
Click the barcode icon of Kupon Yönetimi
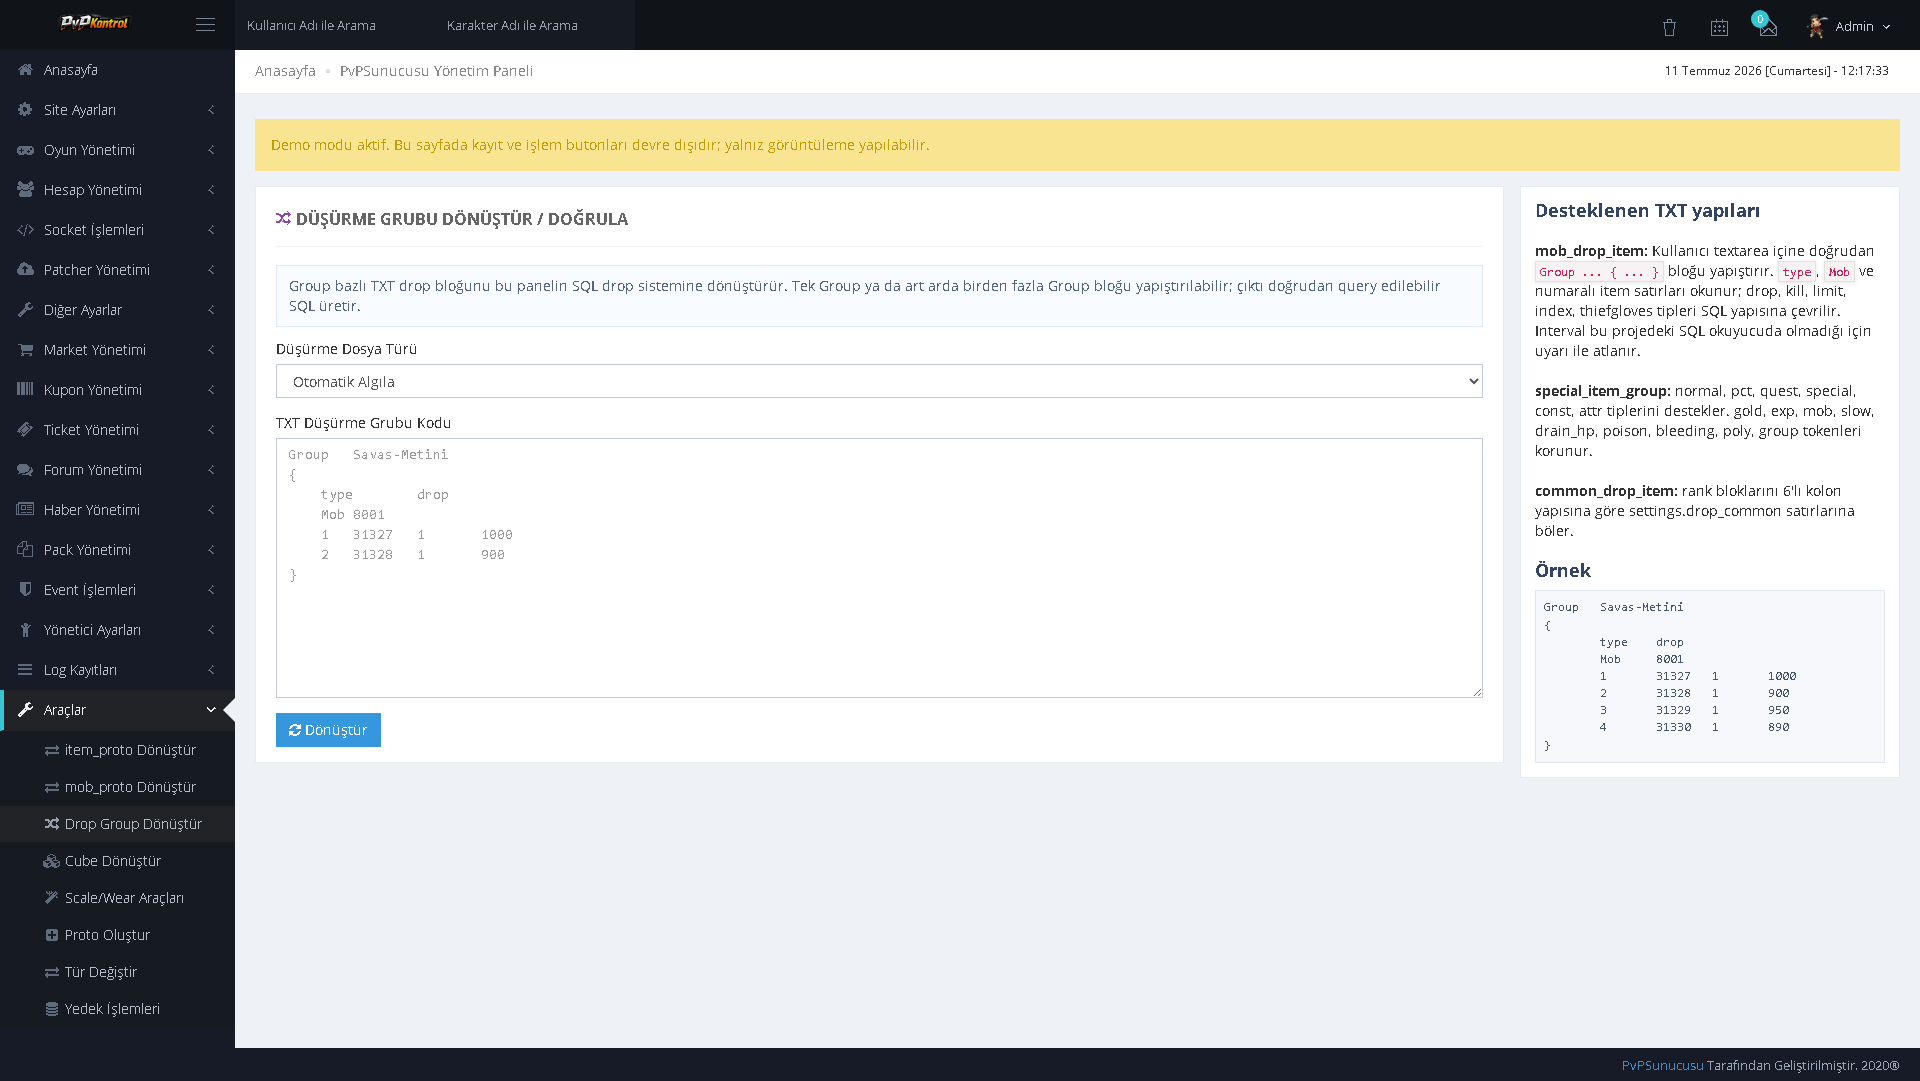[x=26, y=390]
